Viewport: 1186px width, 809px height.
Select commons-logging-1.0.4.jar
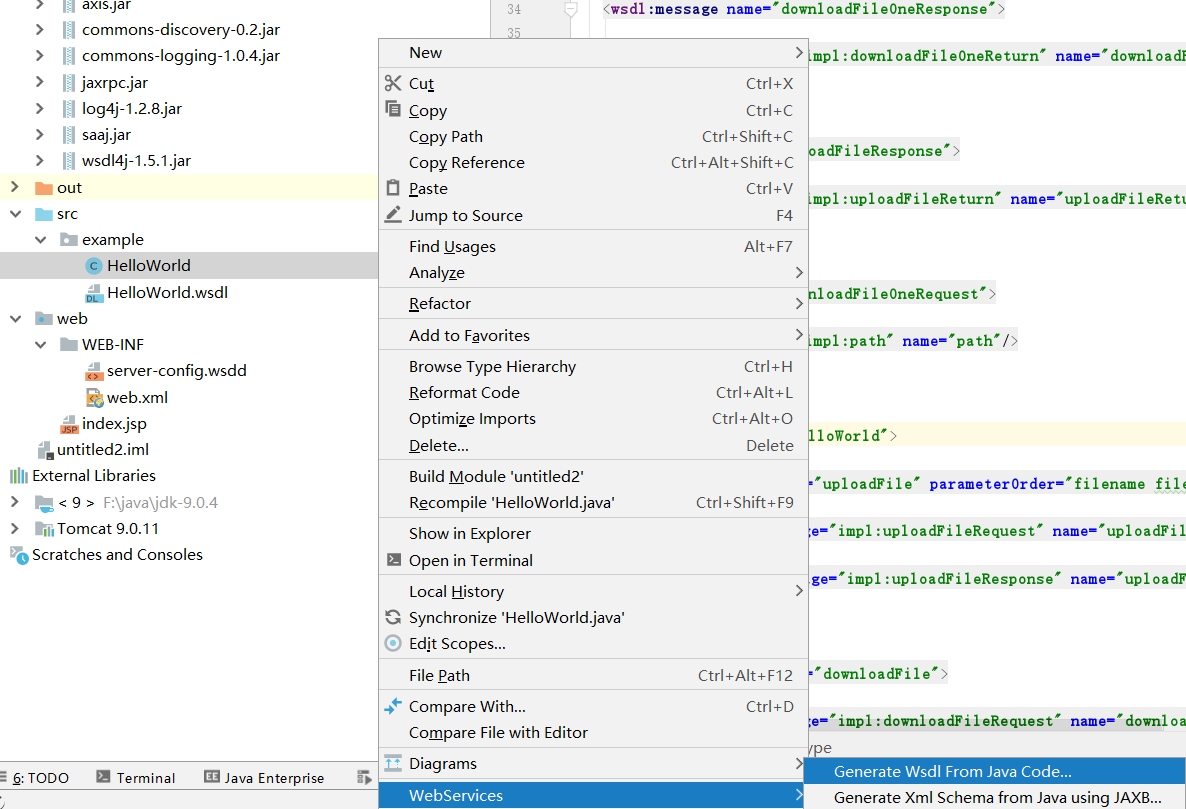[x=181, y=56]
